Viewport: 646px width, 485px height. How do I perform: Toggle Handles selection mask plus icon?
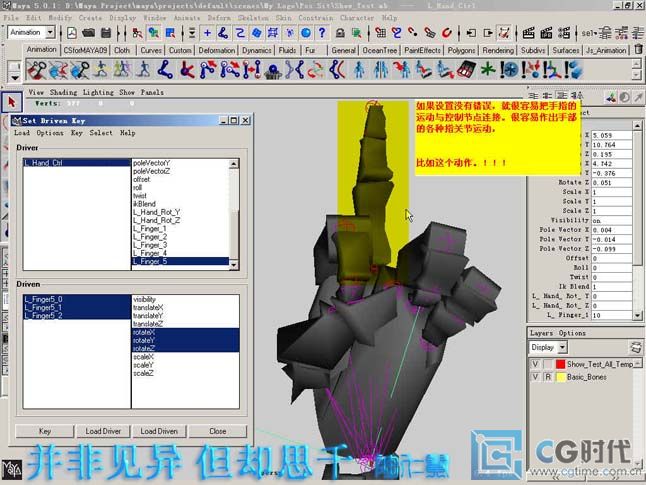(207, 33)
